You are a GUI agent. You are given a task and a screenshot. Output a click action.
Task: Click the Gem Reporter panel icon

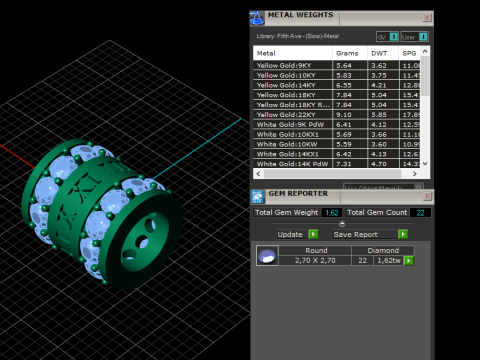click(257, 197)
